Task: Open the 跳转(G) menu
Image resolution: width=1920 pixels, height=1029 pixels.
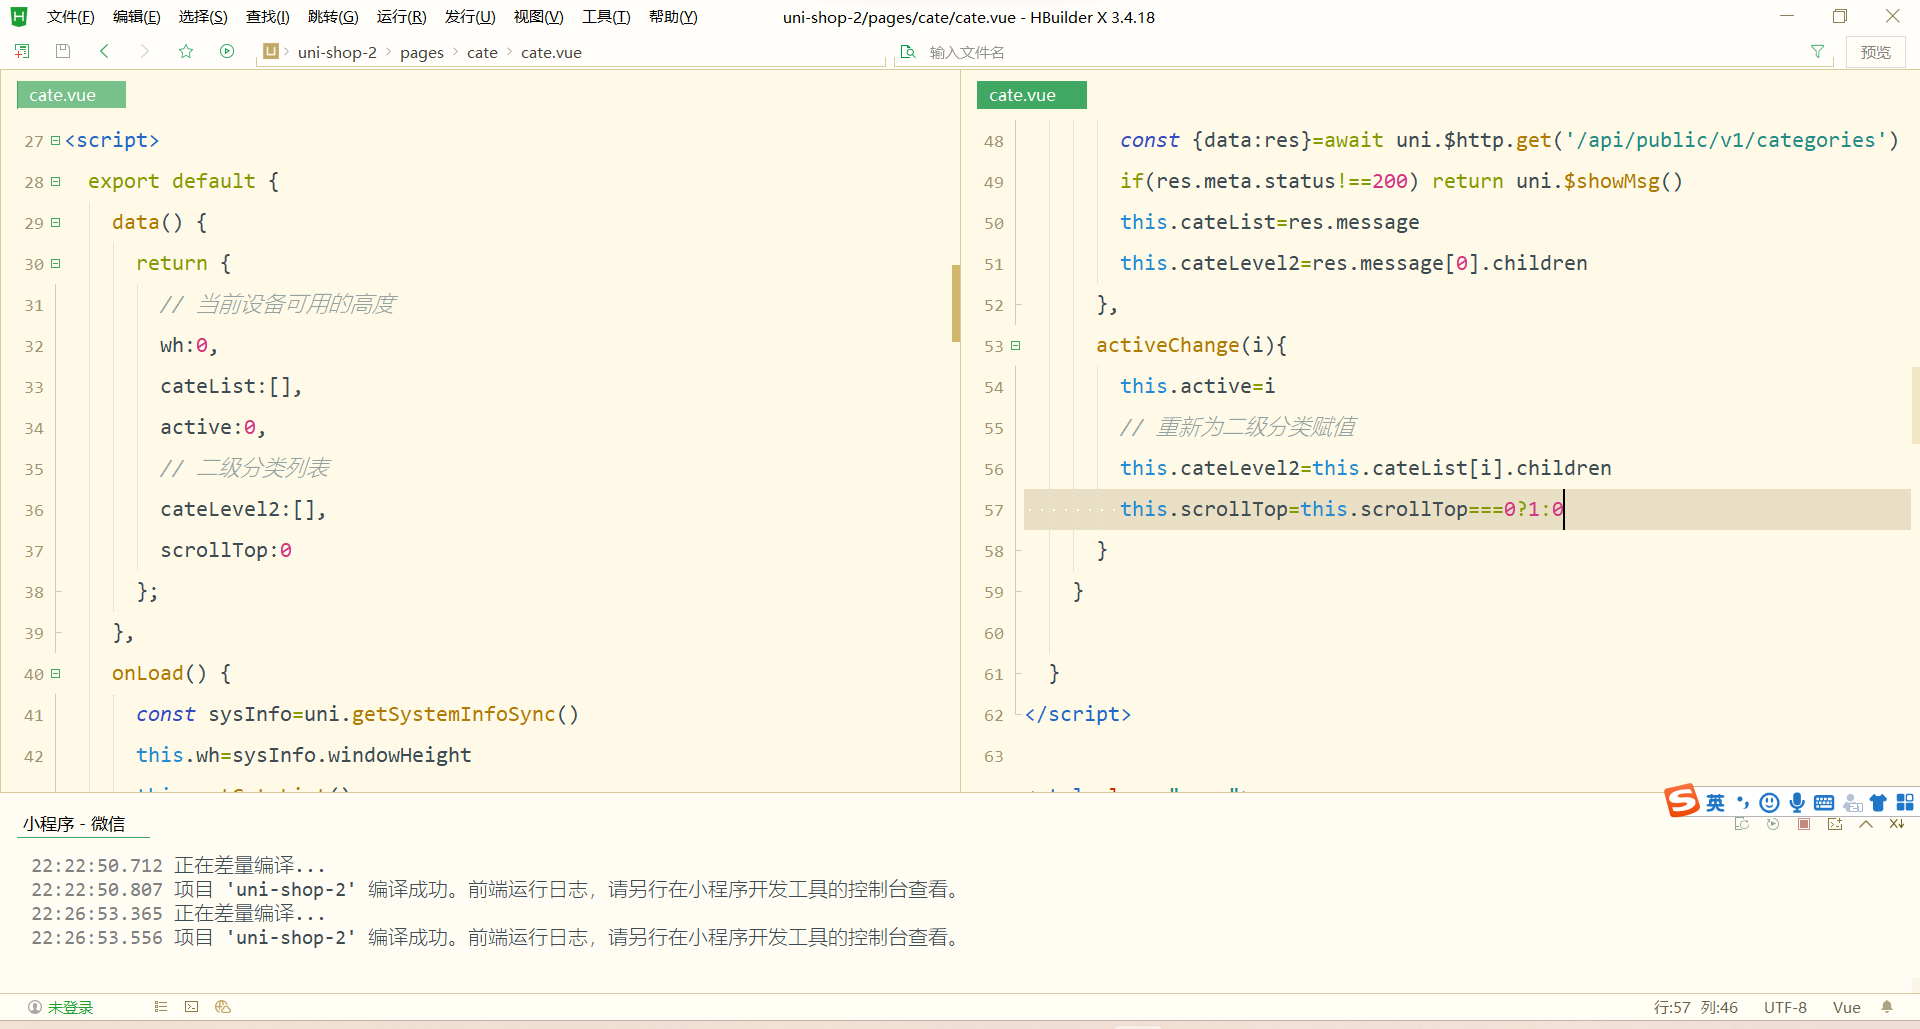Action: [x=333, y=17]
